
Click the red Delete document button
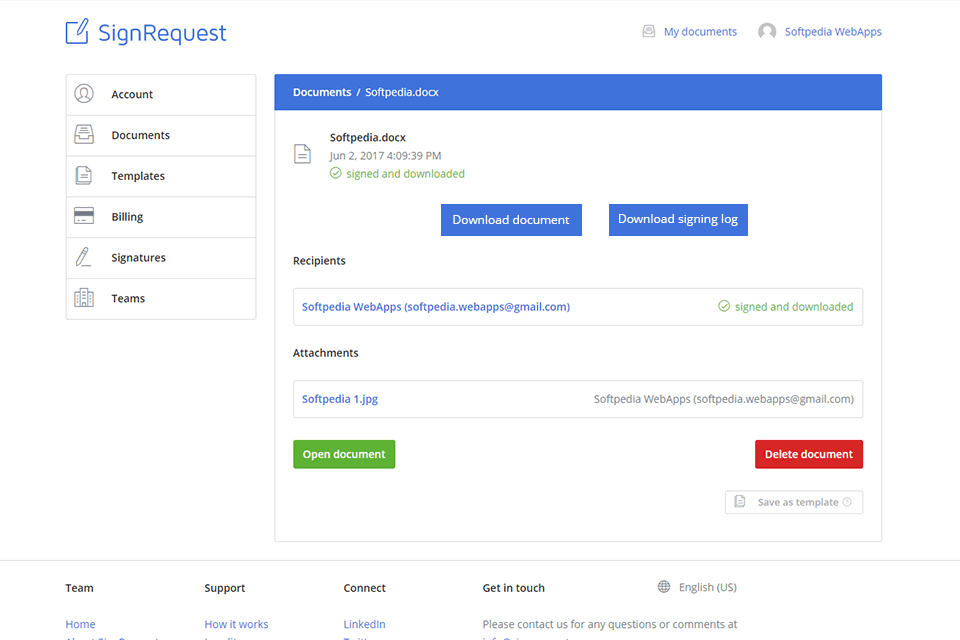(809, 454)
